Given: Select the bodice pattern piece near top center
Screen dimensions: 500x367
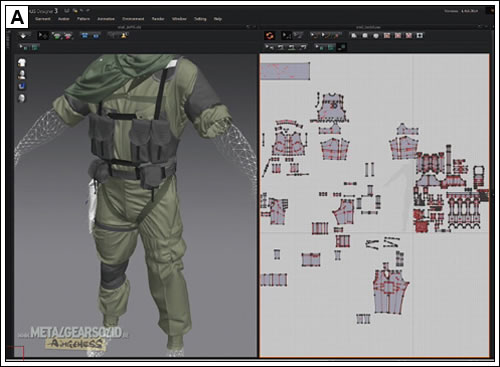Looking at the screenshot, I should [x=331, y=108].
